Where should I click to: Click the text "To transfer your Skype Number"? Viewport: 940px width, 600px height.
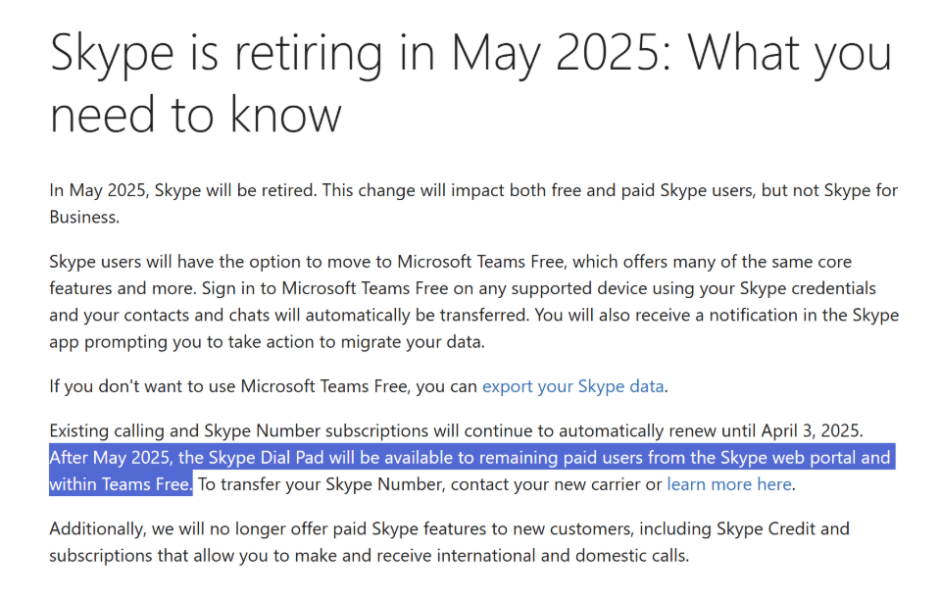pos(320,484)
